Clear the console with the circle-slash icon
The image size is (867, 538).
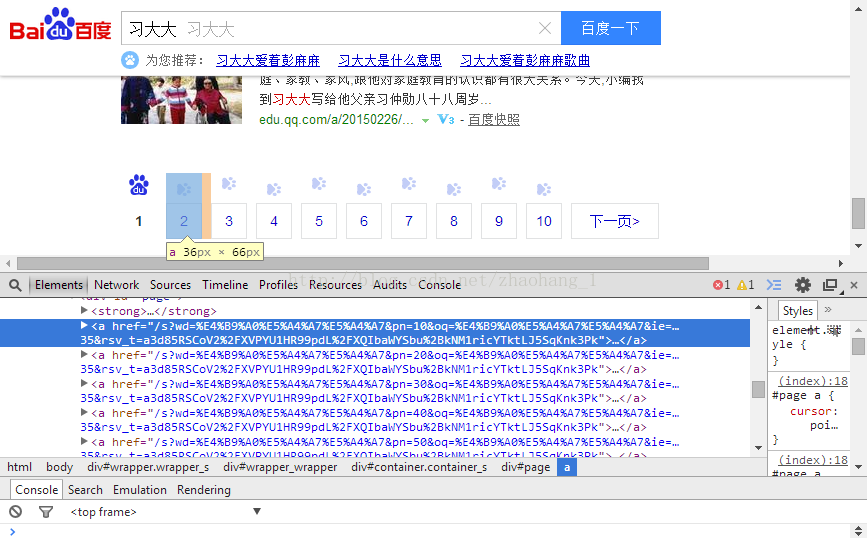(15, 511)
